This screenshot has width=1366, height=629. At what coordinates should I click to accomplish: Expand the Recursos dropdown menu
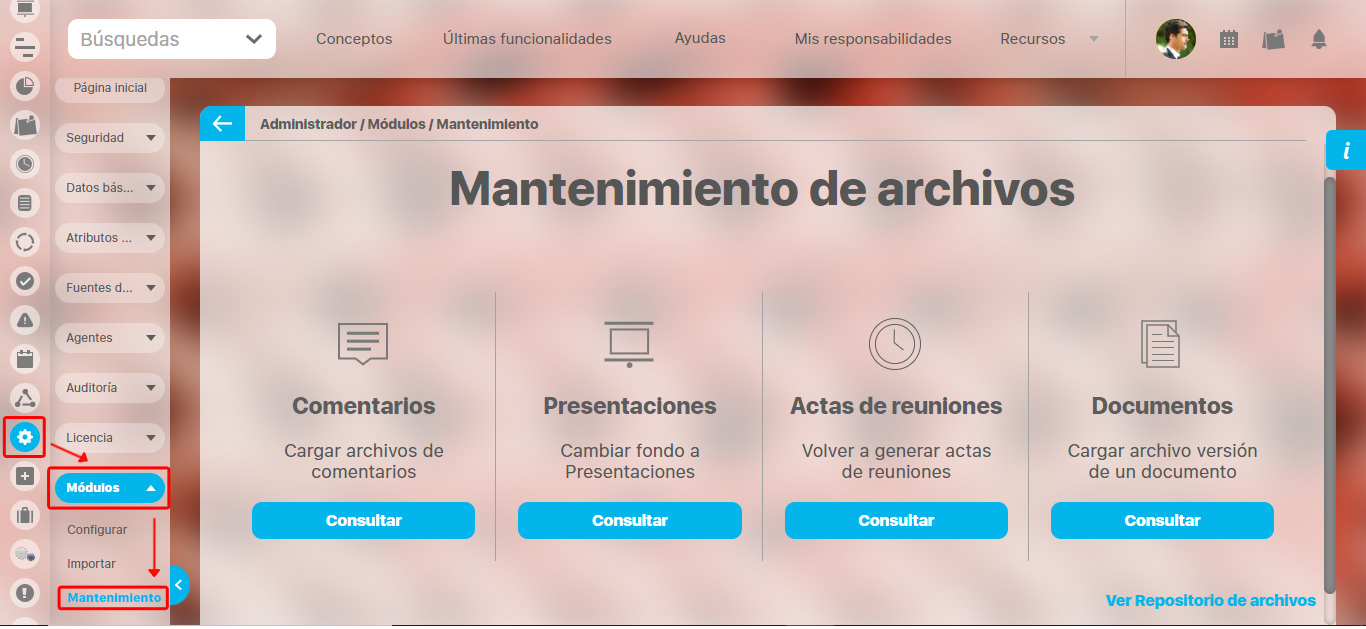pyautogui.click(x=1048, y=40)
